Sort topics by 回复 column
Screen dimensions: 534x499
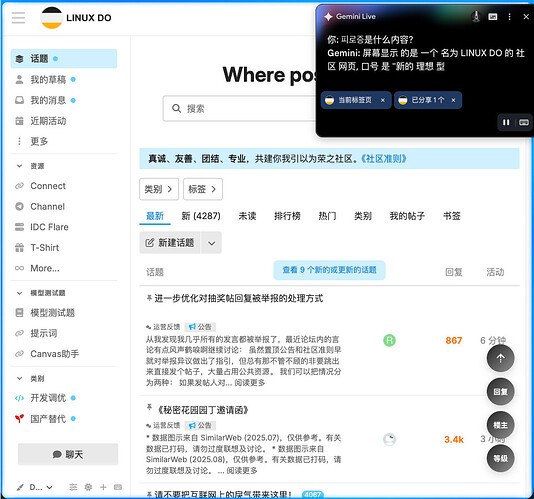click(454, 272)
